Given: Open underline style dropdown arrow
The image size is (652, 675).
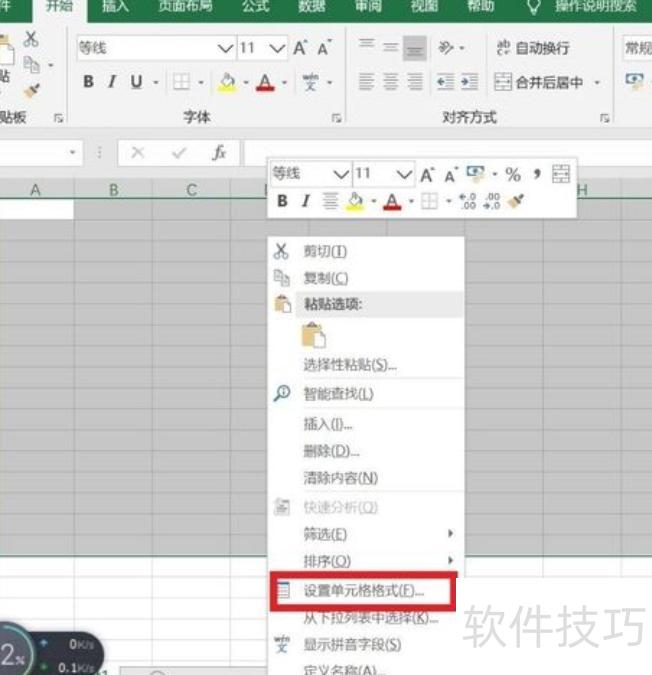Looking at the screenshot, I should [156, 82].
